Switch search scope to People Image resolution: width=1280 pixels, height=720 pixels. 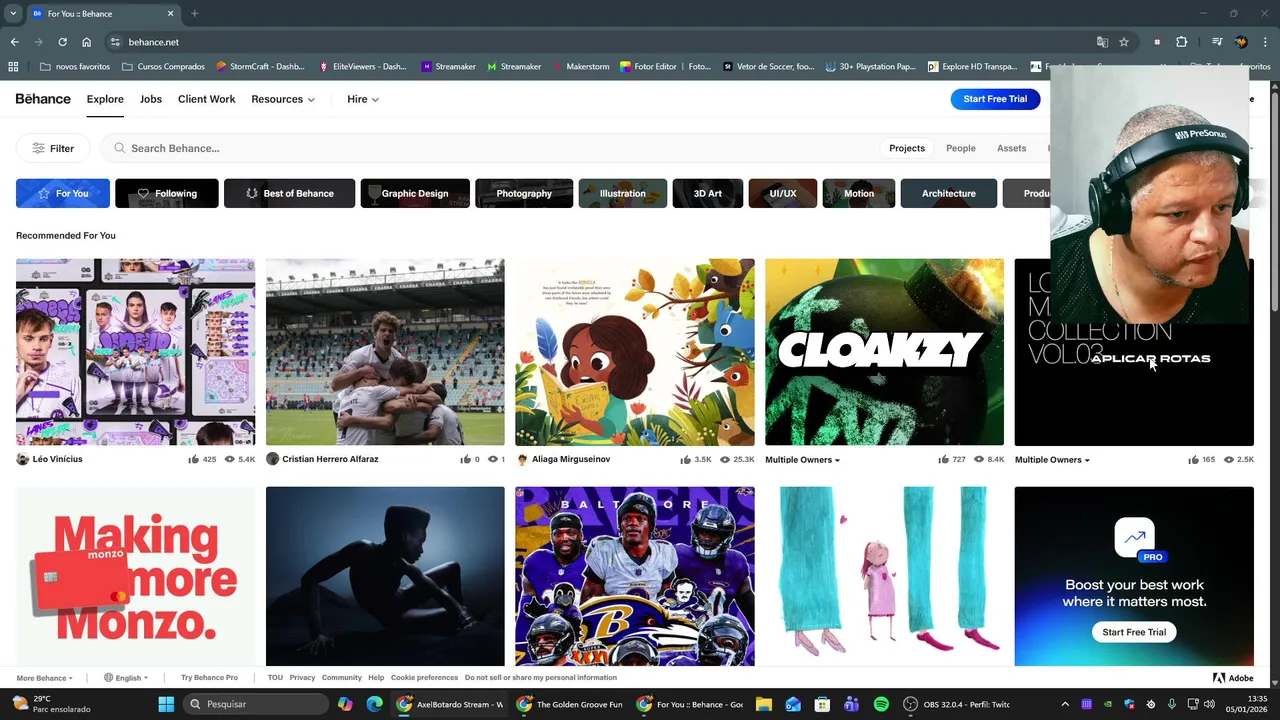pyautogui.click(x=961, y=148)
